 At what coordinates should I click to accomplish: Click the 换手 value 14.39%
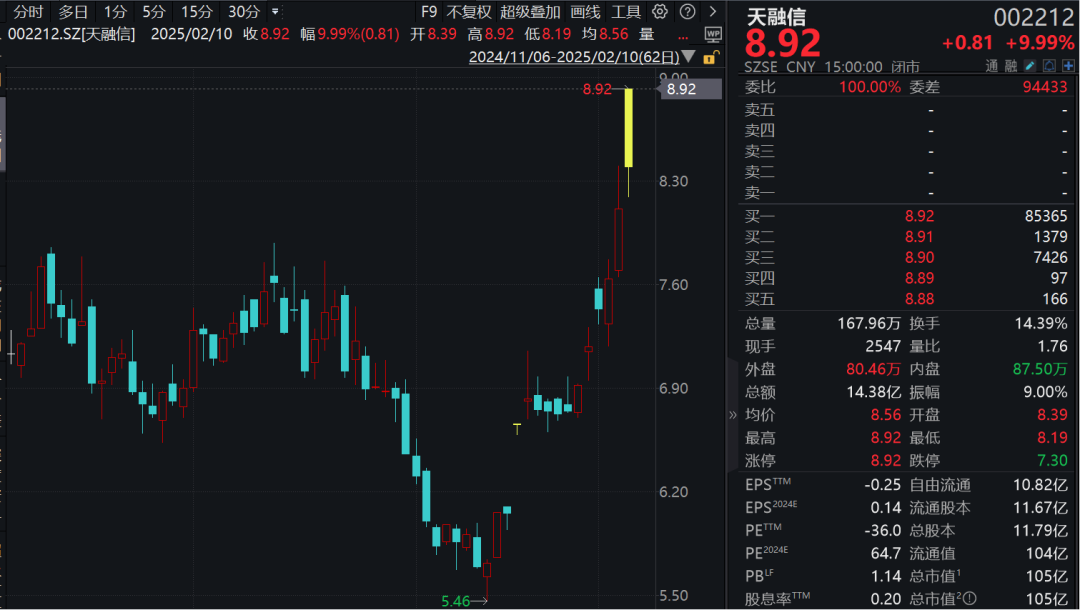pyautogui.click(x=1041, y=323)
